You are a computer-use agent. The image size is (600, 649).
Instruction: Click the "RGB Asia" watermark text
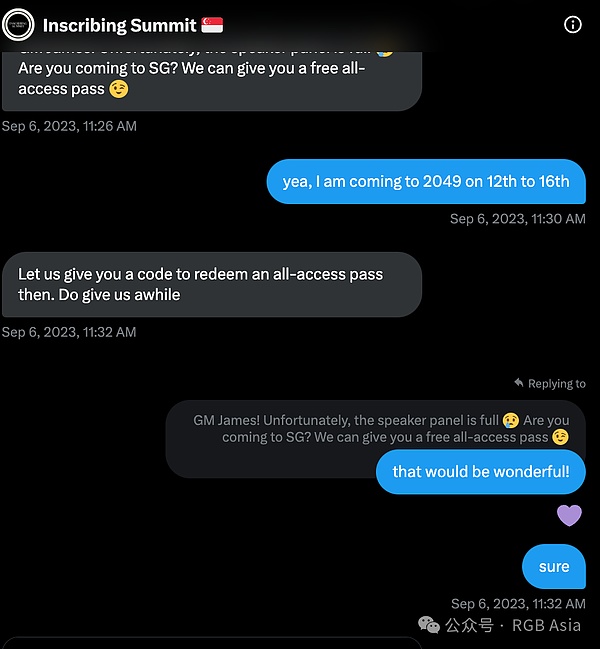pyautogui.click(x=546, y=625)
